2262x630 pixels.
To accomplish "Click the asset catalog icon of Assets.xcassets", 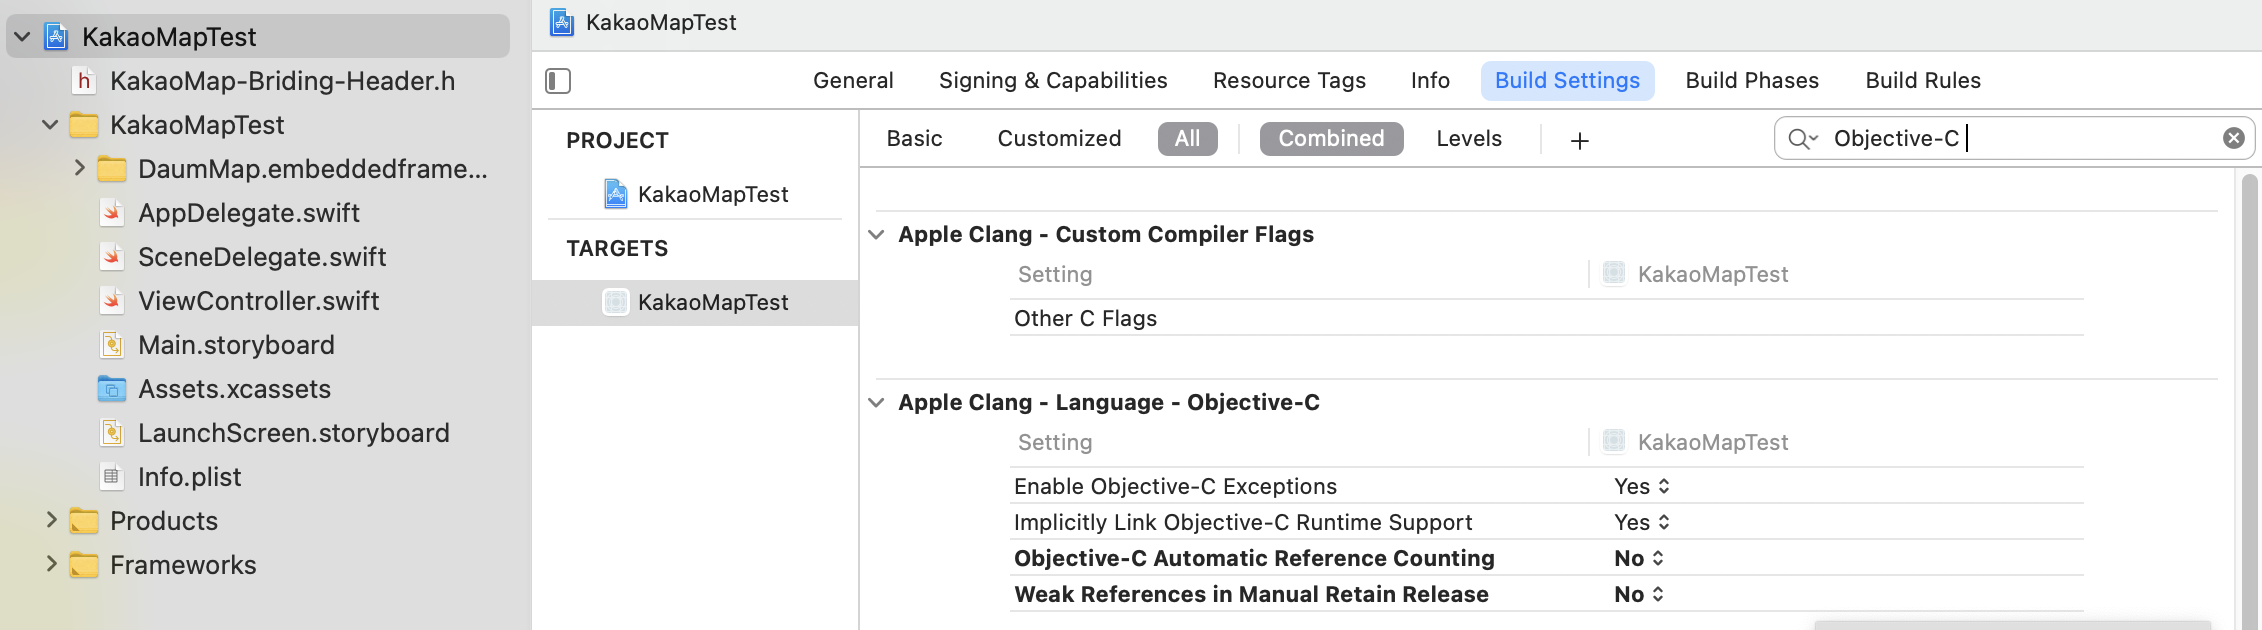I will click(x=112, y=389).
